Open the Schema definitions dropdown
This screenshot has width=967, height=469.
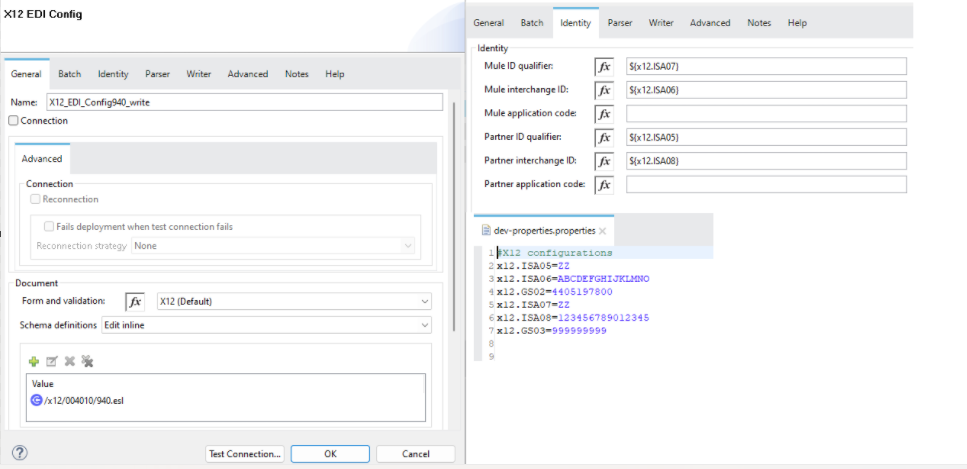pos(266,325)
